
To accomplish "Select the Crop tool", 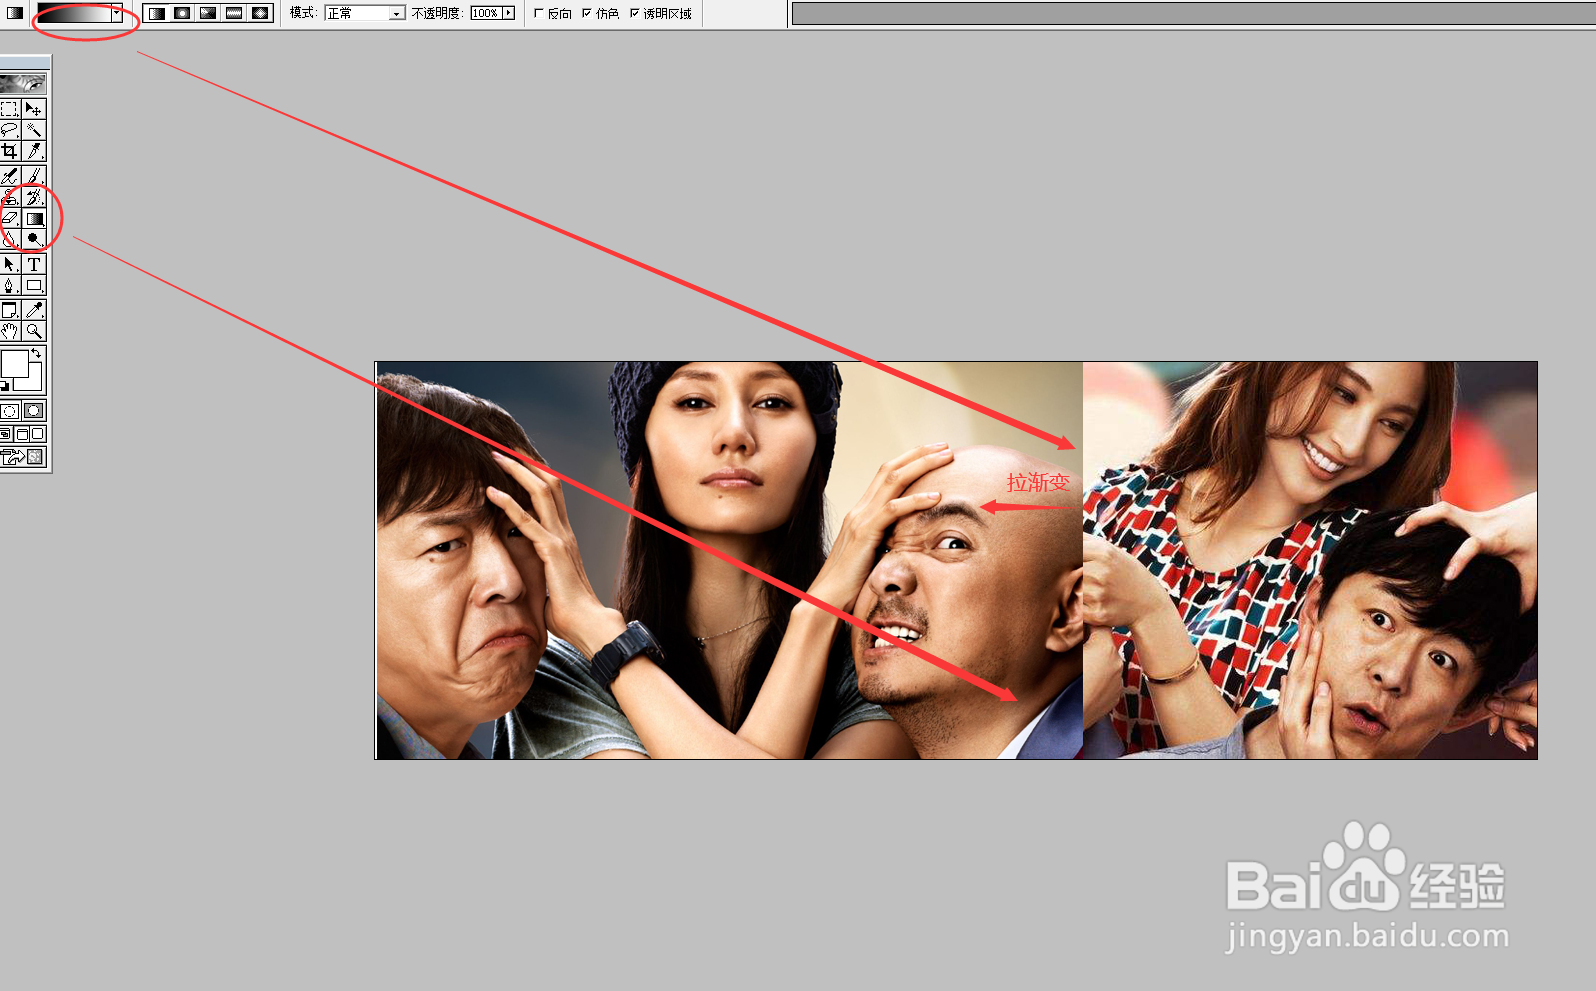I will tap(10, 151).
